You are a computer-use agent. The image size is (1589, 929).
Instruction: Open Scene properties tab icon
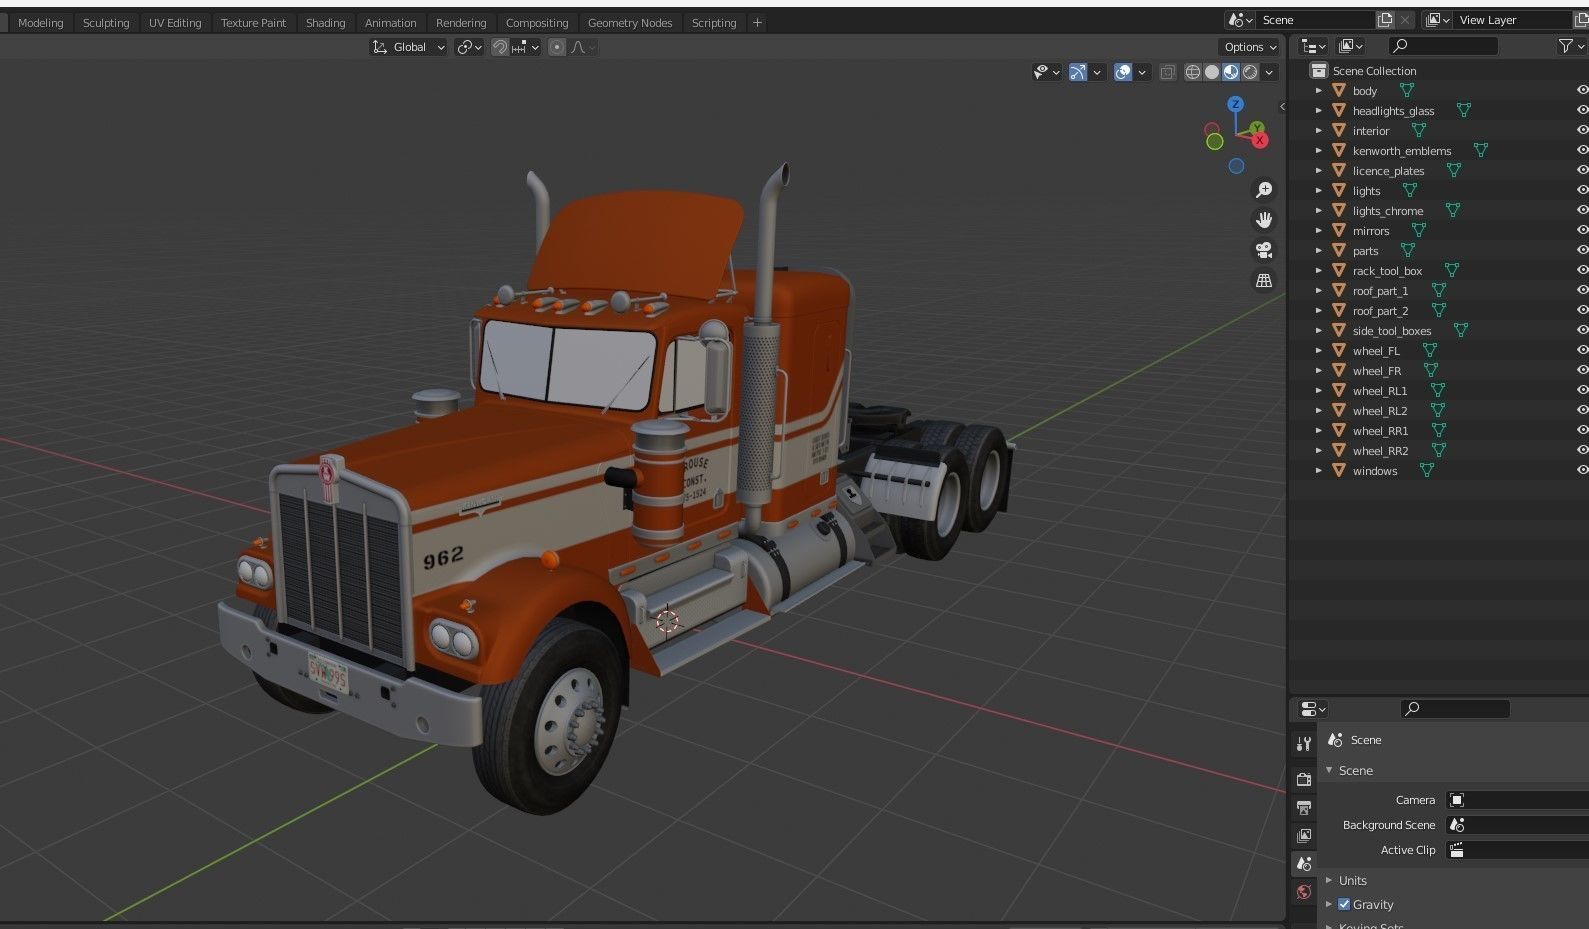1304,863
